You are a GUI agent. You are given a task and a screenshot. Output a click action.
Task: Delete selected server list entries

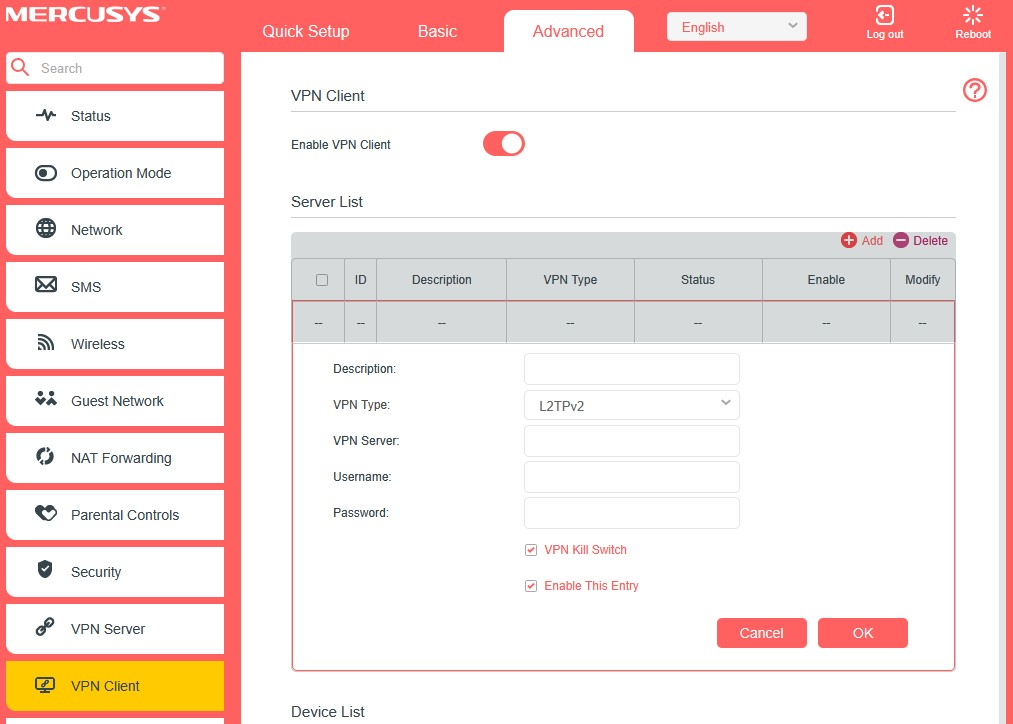[x=919, y=240]
